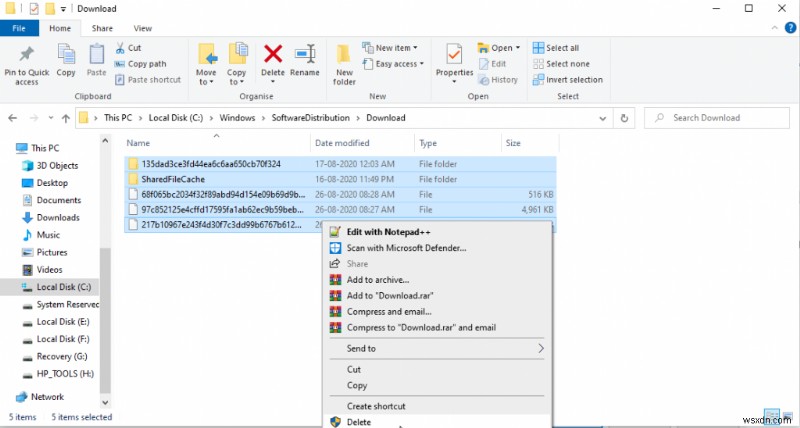Expand the address bar history dropdown
Screen dimensions: 800x428
[603, 118]
